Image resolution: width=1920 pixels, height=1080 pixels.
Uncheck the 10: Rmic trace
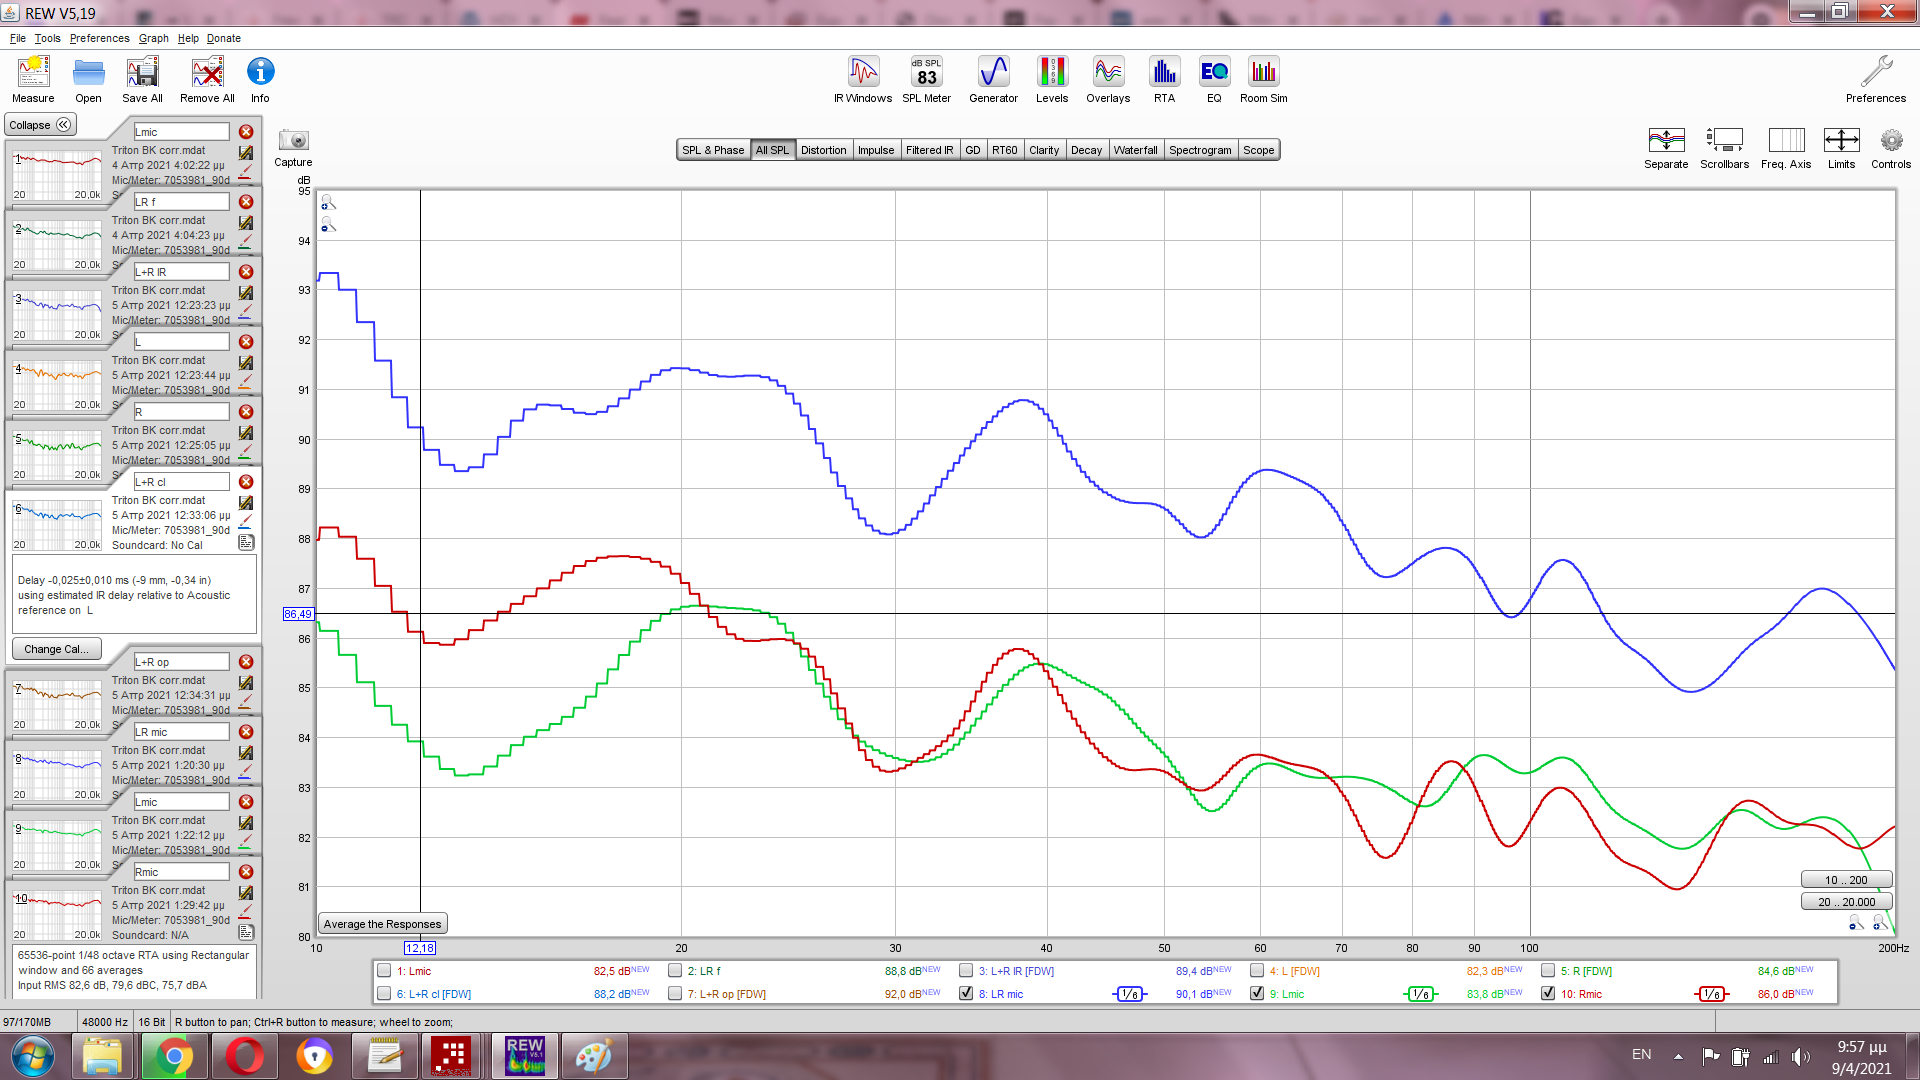click(1548, 994)
